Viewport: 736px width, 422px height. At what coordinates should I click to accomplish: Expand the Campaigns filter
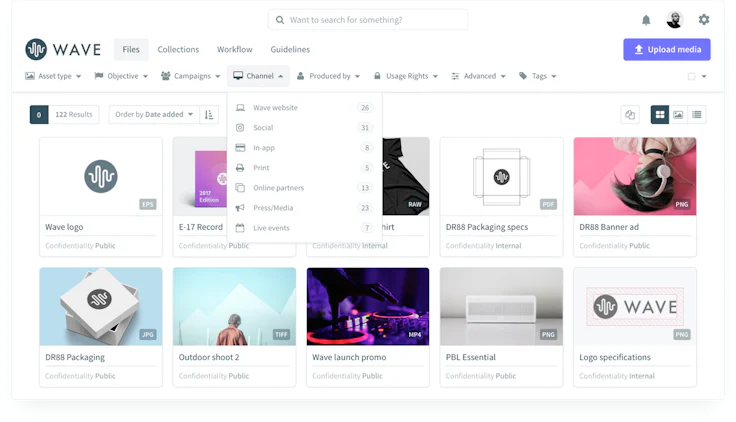pyautogui.click(x=191, y=76)
